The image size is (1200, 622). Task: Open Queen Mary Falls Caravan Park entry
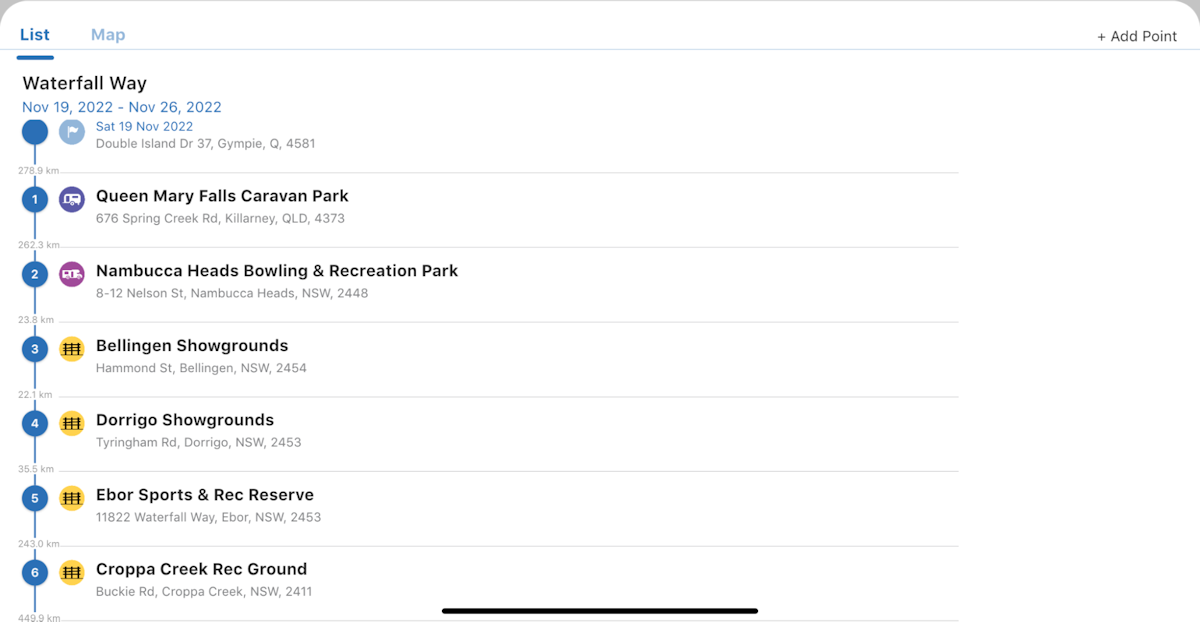(222, 197)
